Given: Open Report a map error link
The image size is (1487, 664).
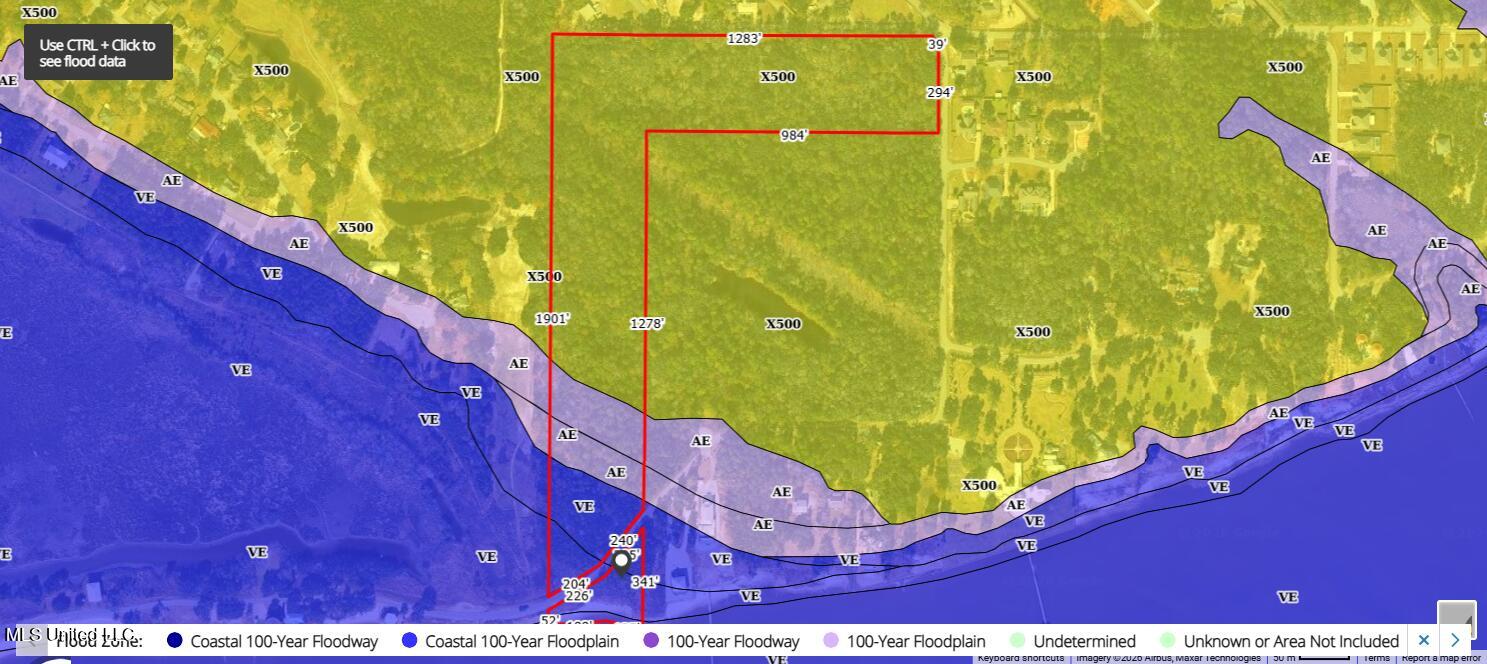Looking at the screenshot, I should point(1440,658).
